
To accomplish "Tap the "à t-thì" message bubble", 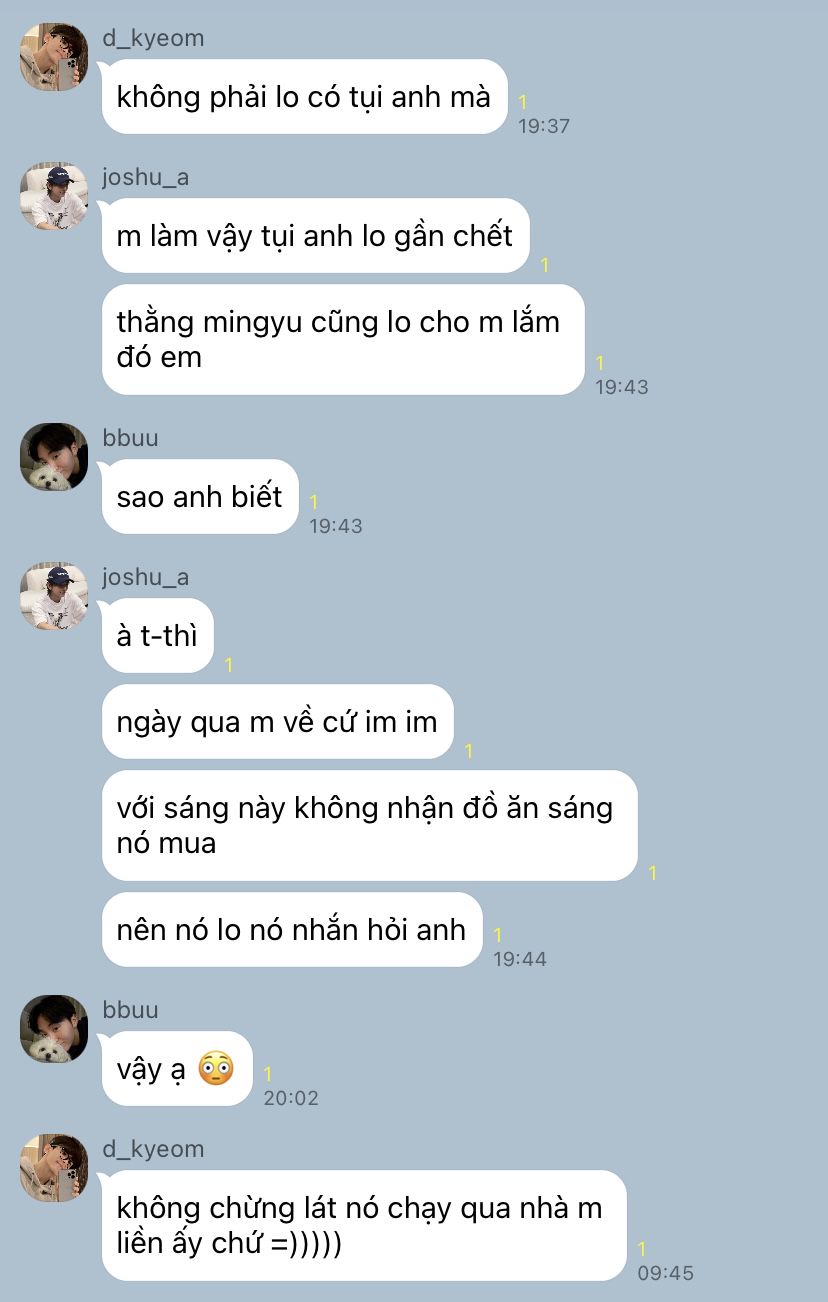I will pos(158,635).
